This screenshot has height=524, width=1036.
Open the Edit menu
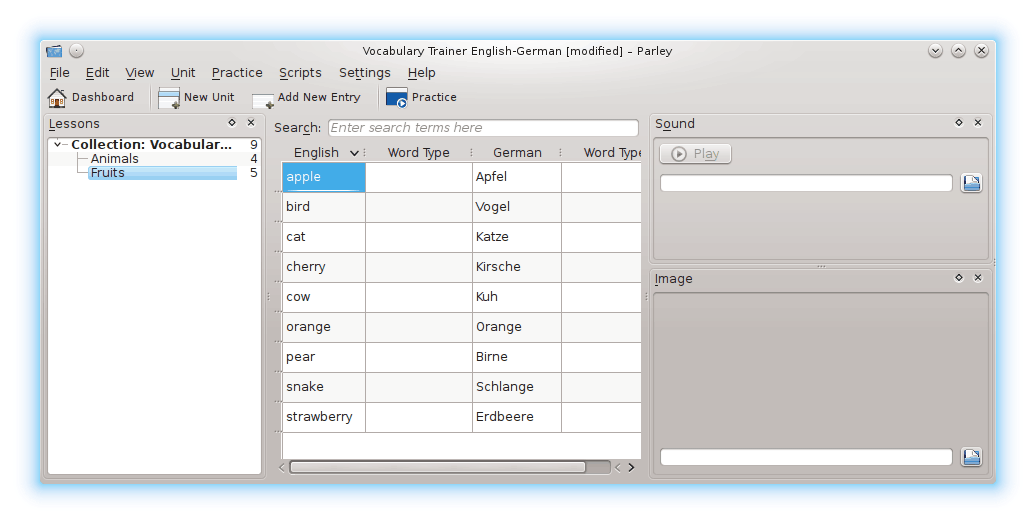(x=98, y=73)
